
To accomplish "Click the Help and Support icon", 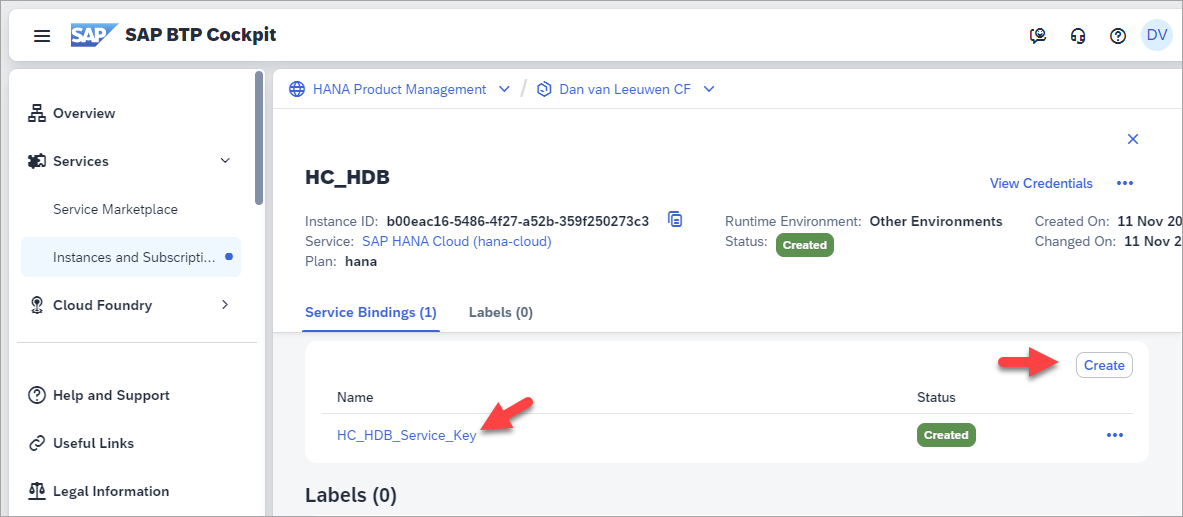I will pyautogui.click(x=36, y=395).
